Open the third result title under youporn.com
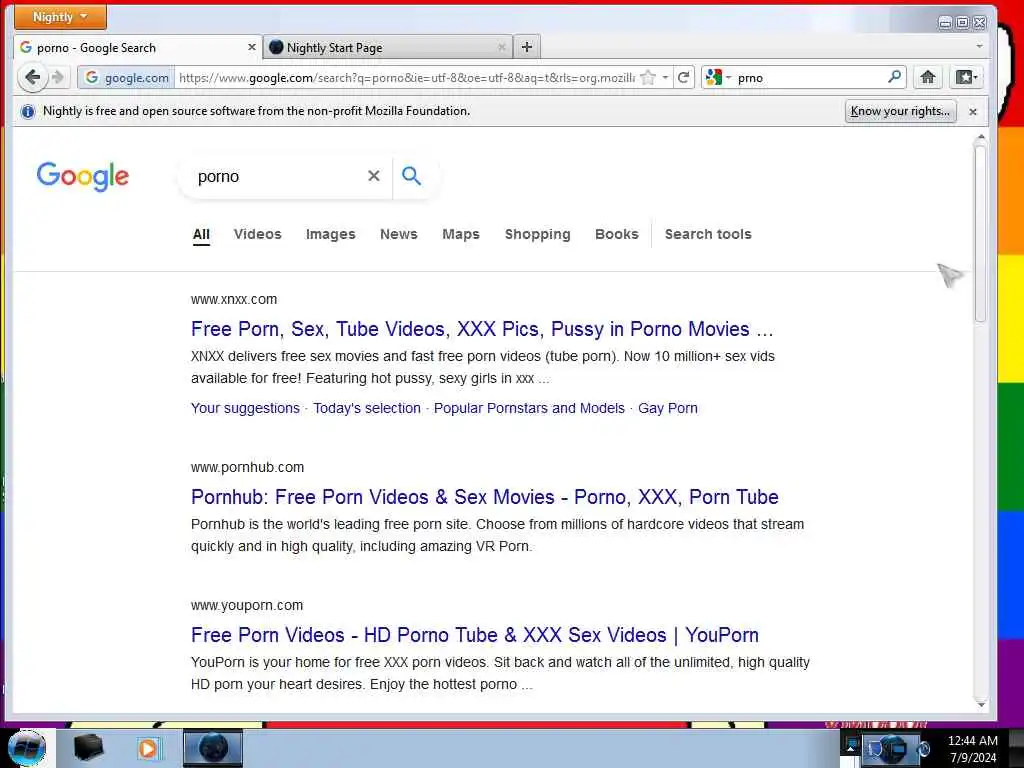This screenshot has height=768, width=1024. 475,635
